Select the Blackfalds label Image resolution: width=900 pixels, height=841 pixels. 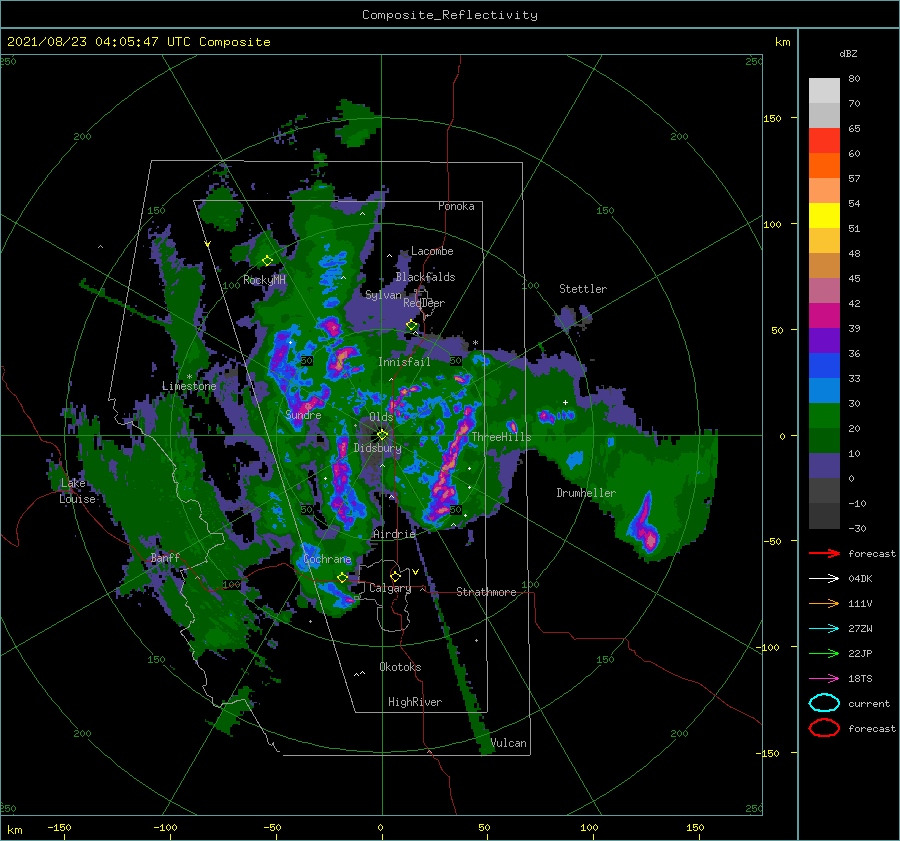(x=425, y=277)
